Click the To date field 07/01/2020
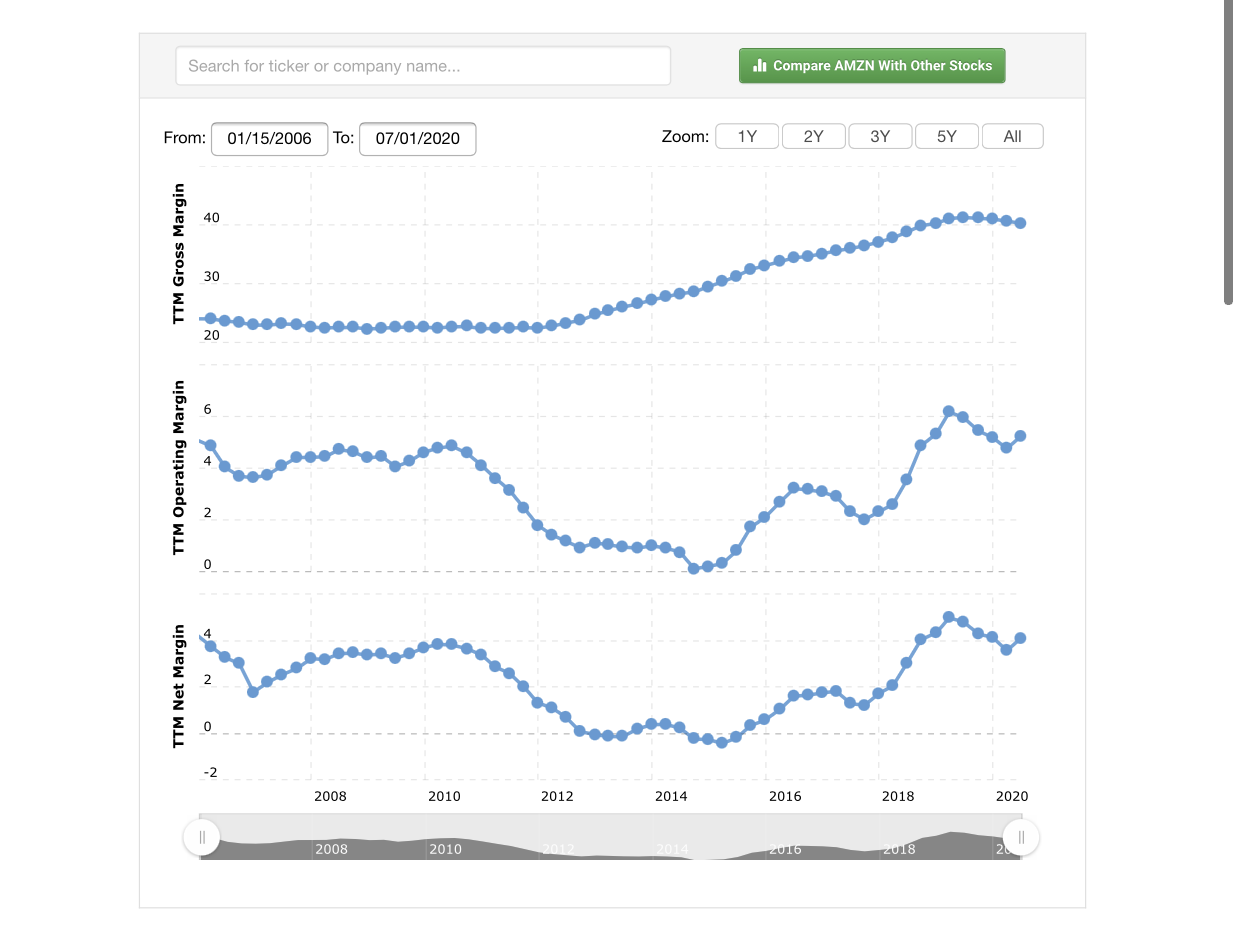Image resolution: width=1242 pixels, height=926 pixels. 417,138
